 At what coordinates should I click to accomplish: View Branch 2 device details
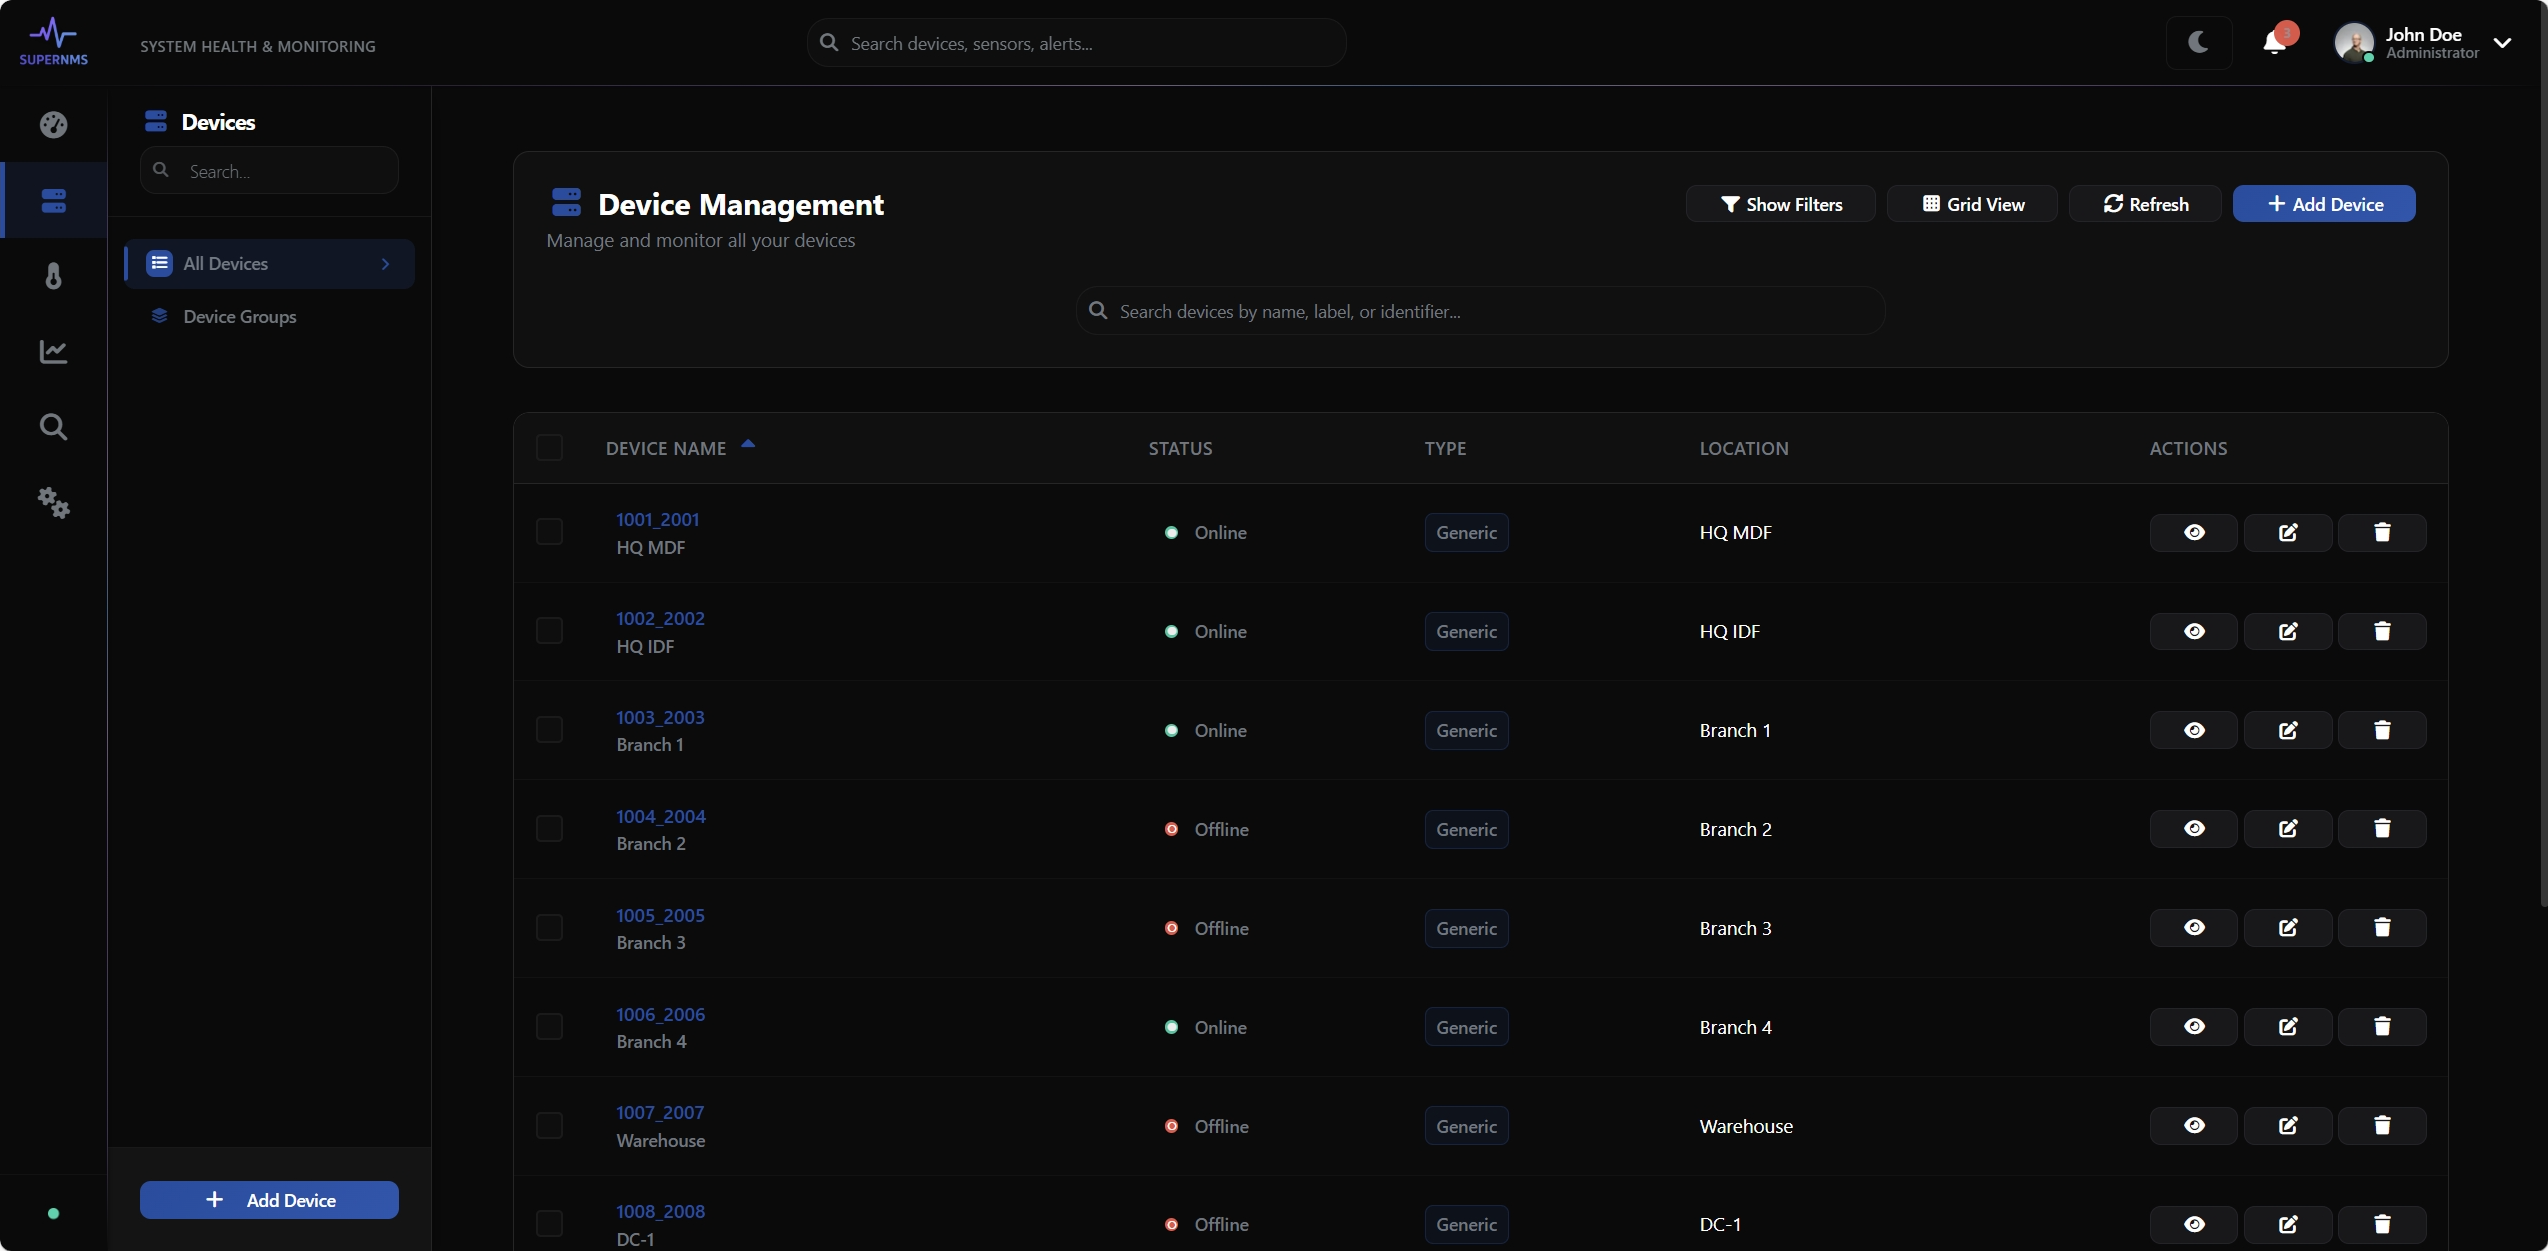click(x=2193, y=828)
